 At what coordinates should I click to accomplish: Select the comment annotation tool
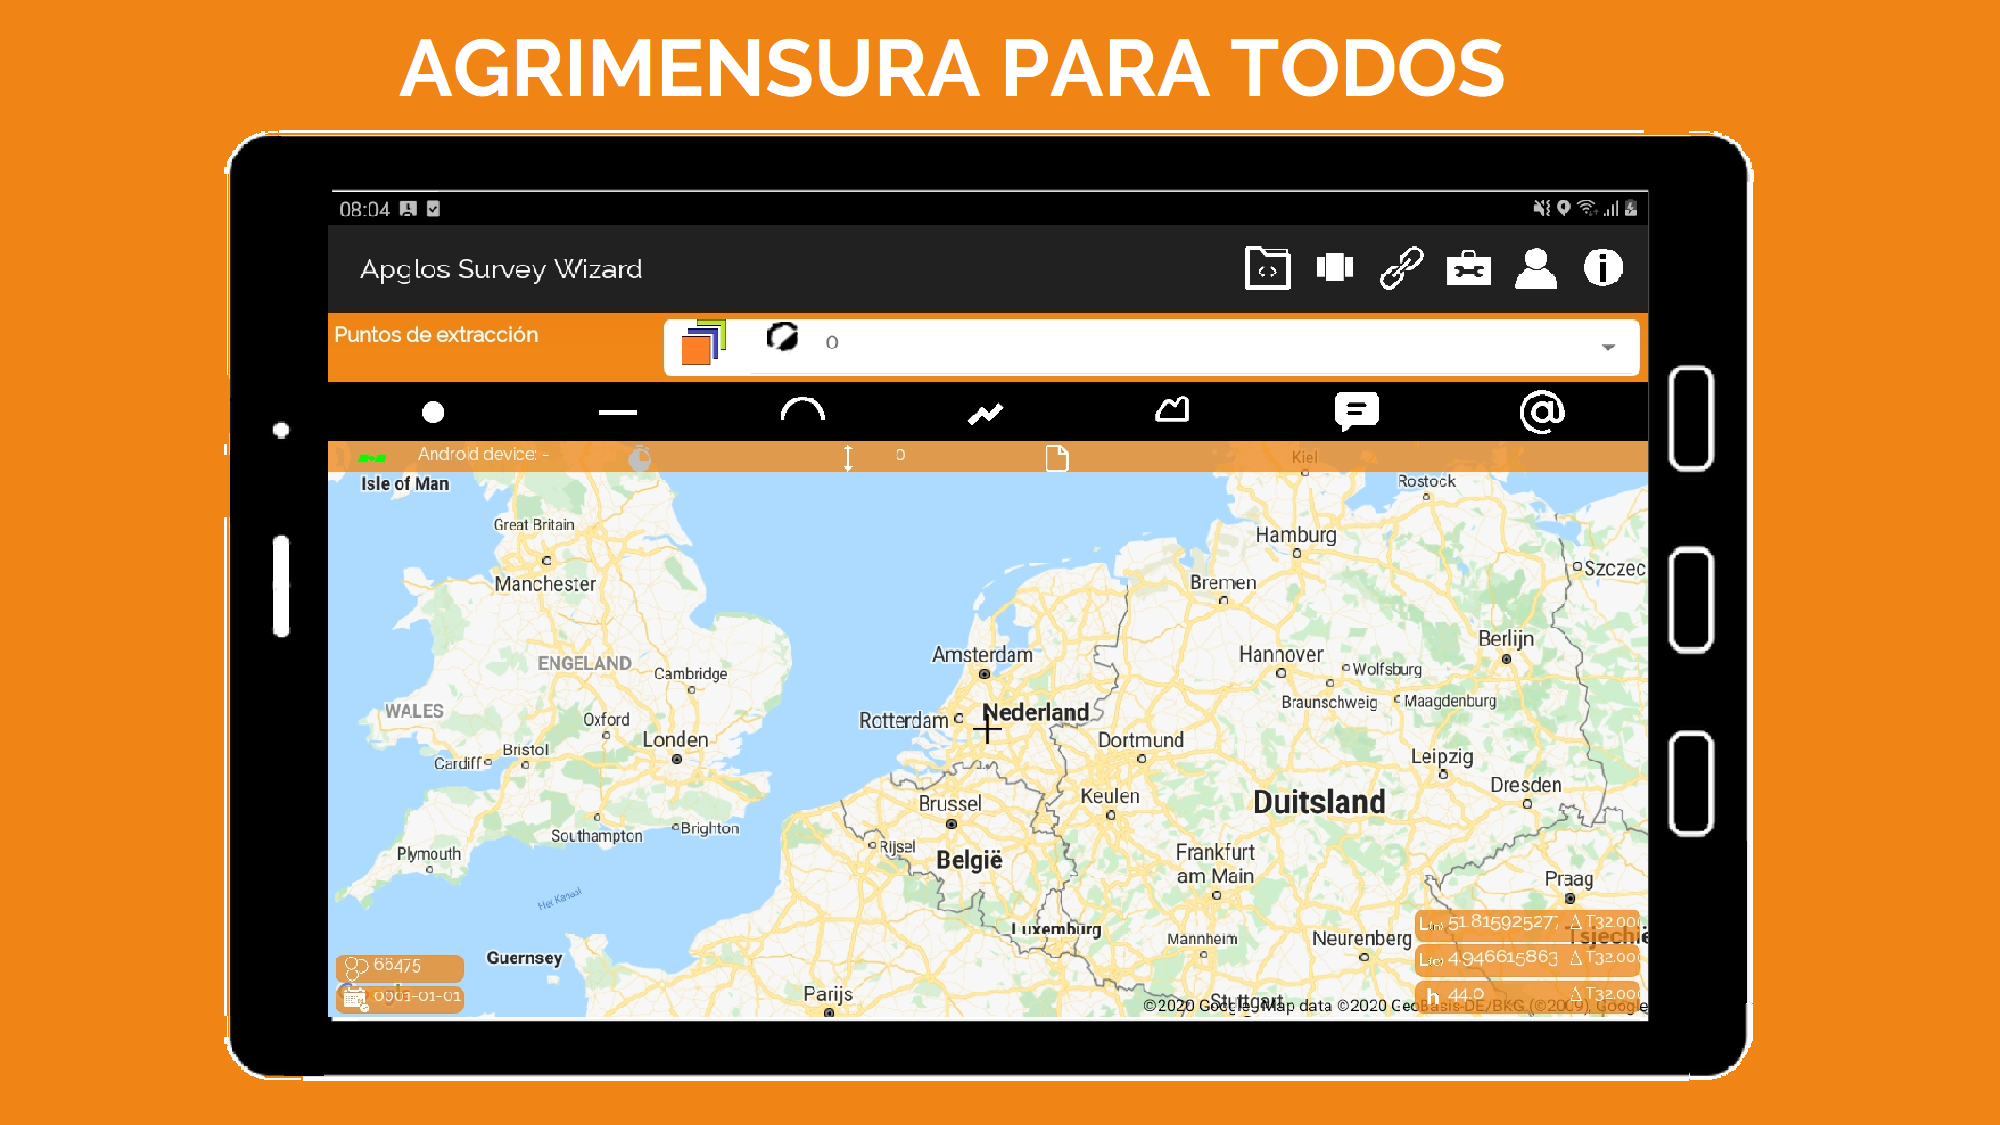(1356, 411)
